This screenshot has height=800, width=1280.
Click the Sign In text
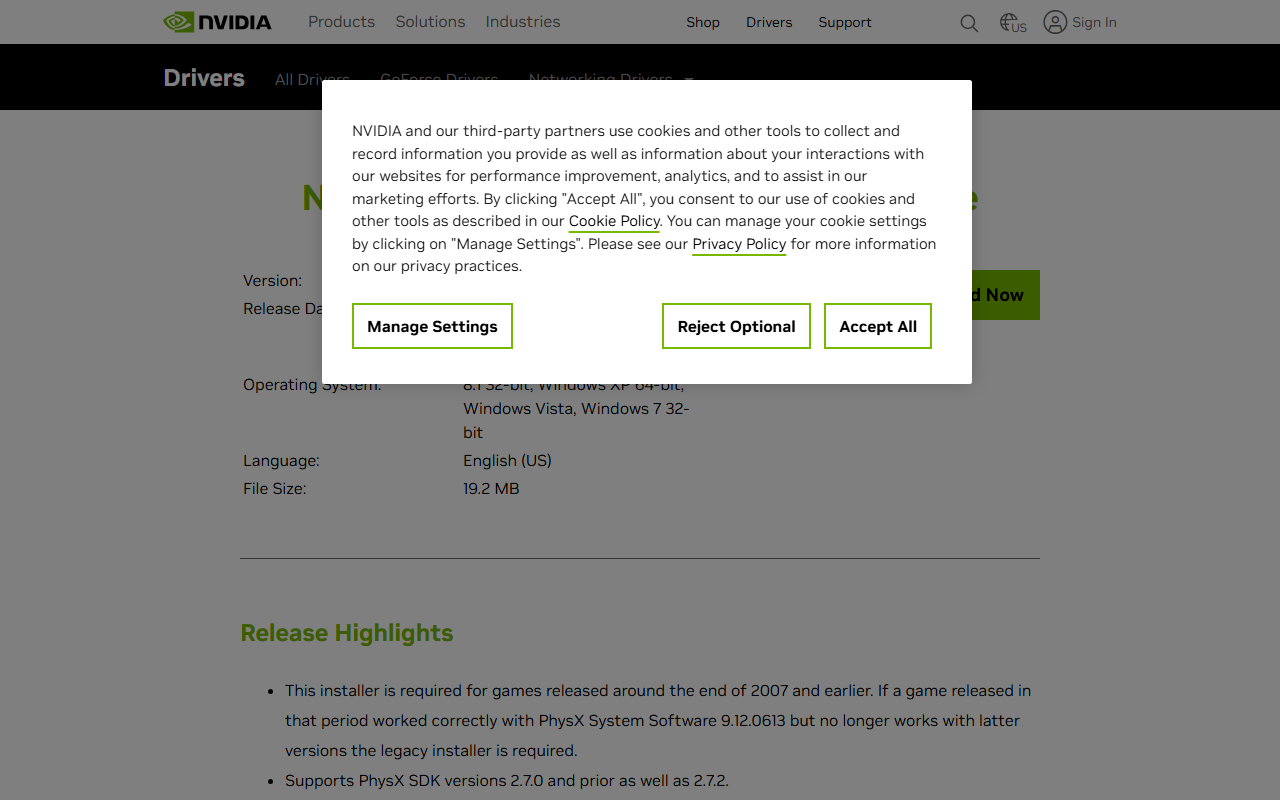tap(1094, 22)
